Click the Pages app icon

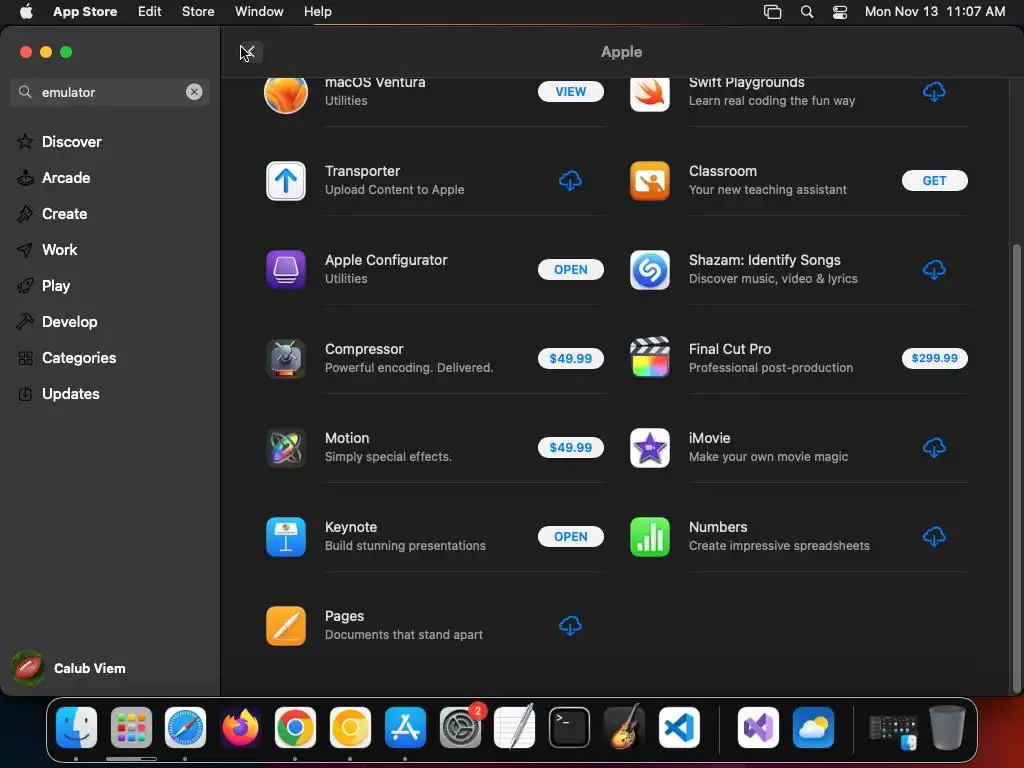coord(285,626)
